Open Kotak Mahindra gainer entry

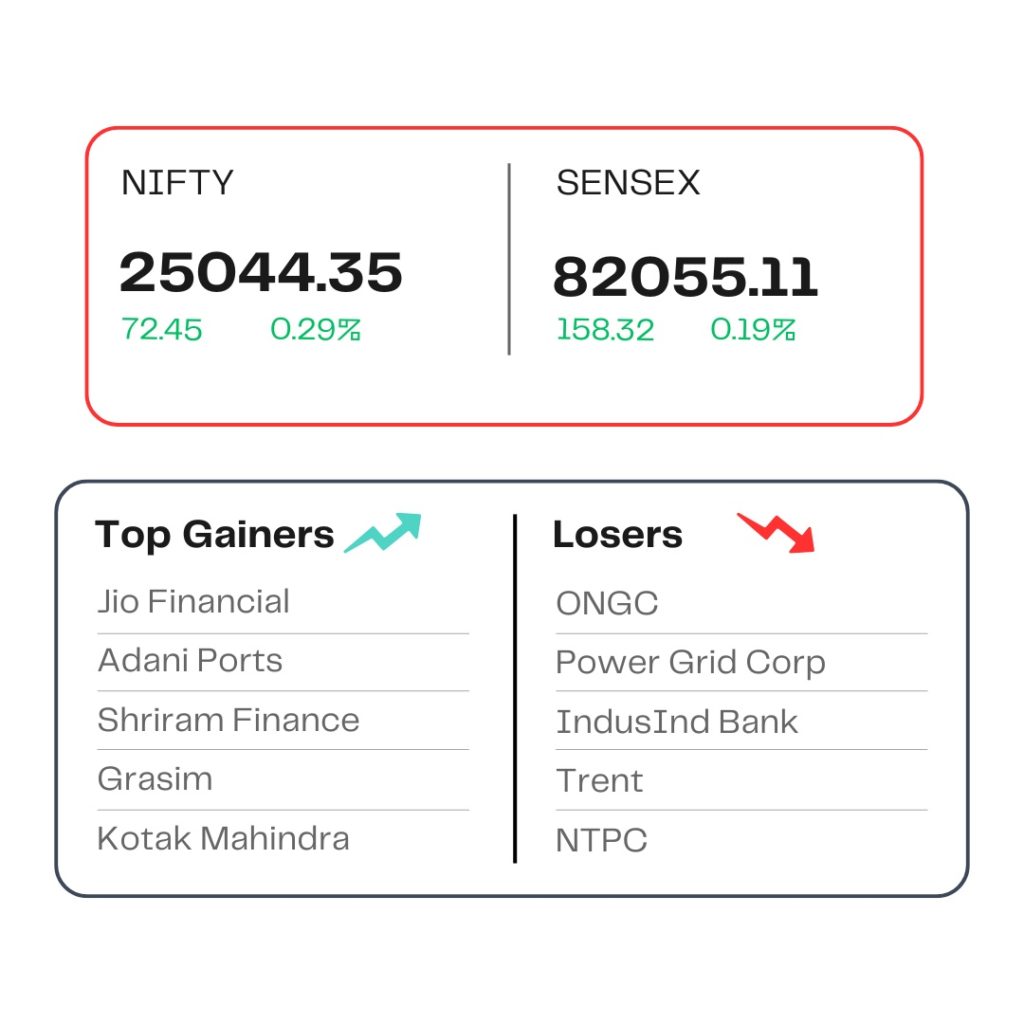coord(223,839)
